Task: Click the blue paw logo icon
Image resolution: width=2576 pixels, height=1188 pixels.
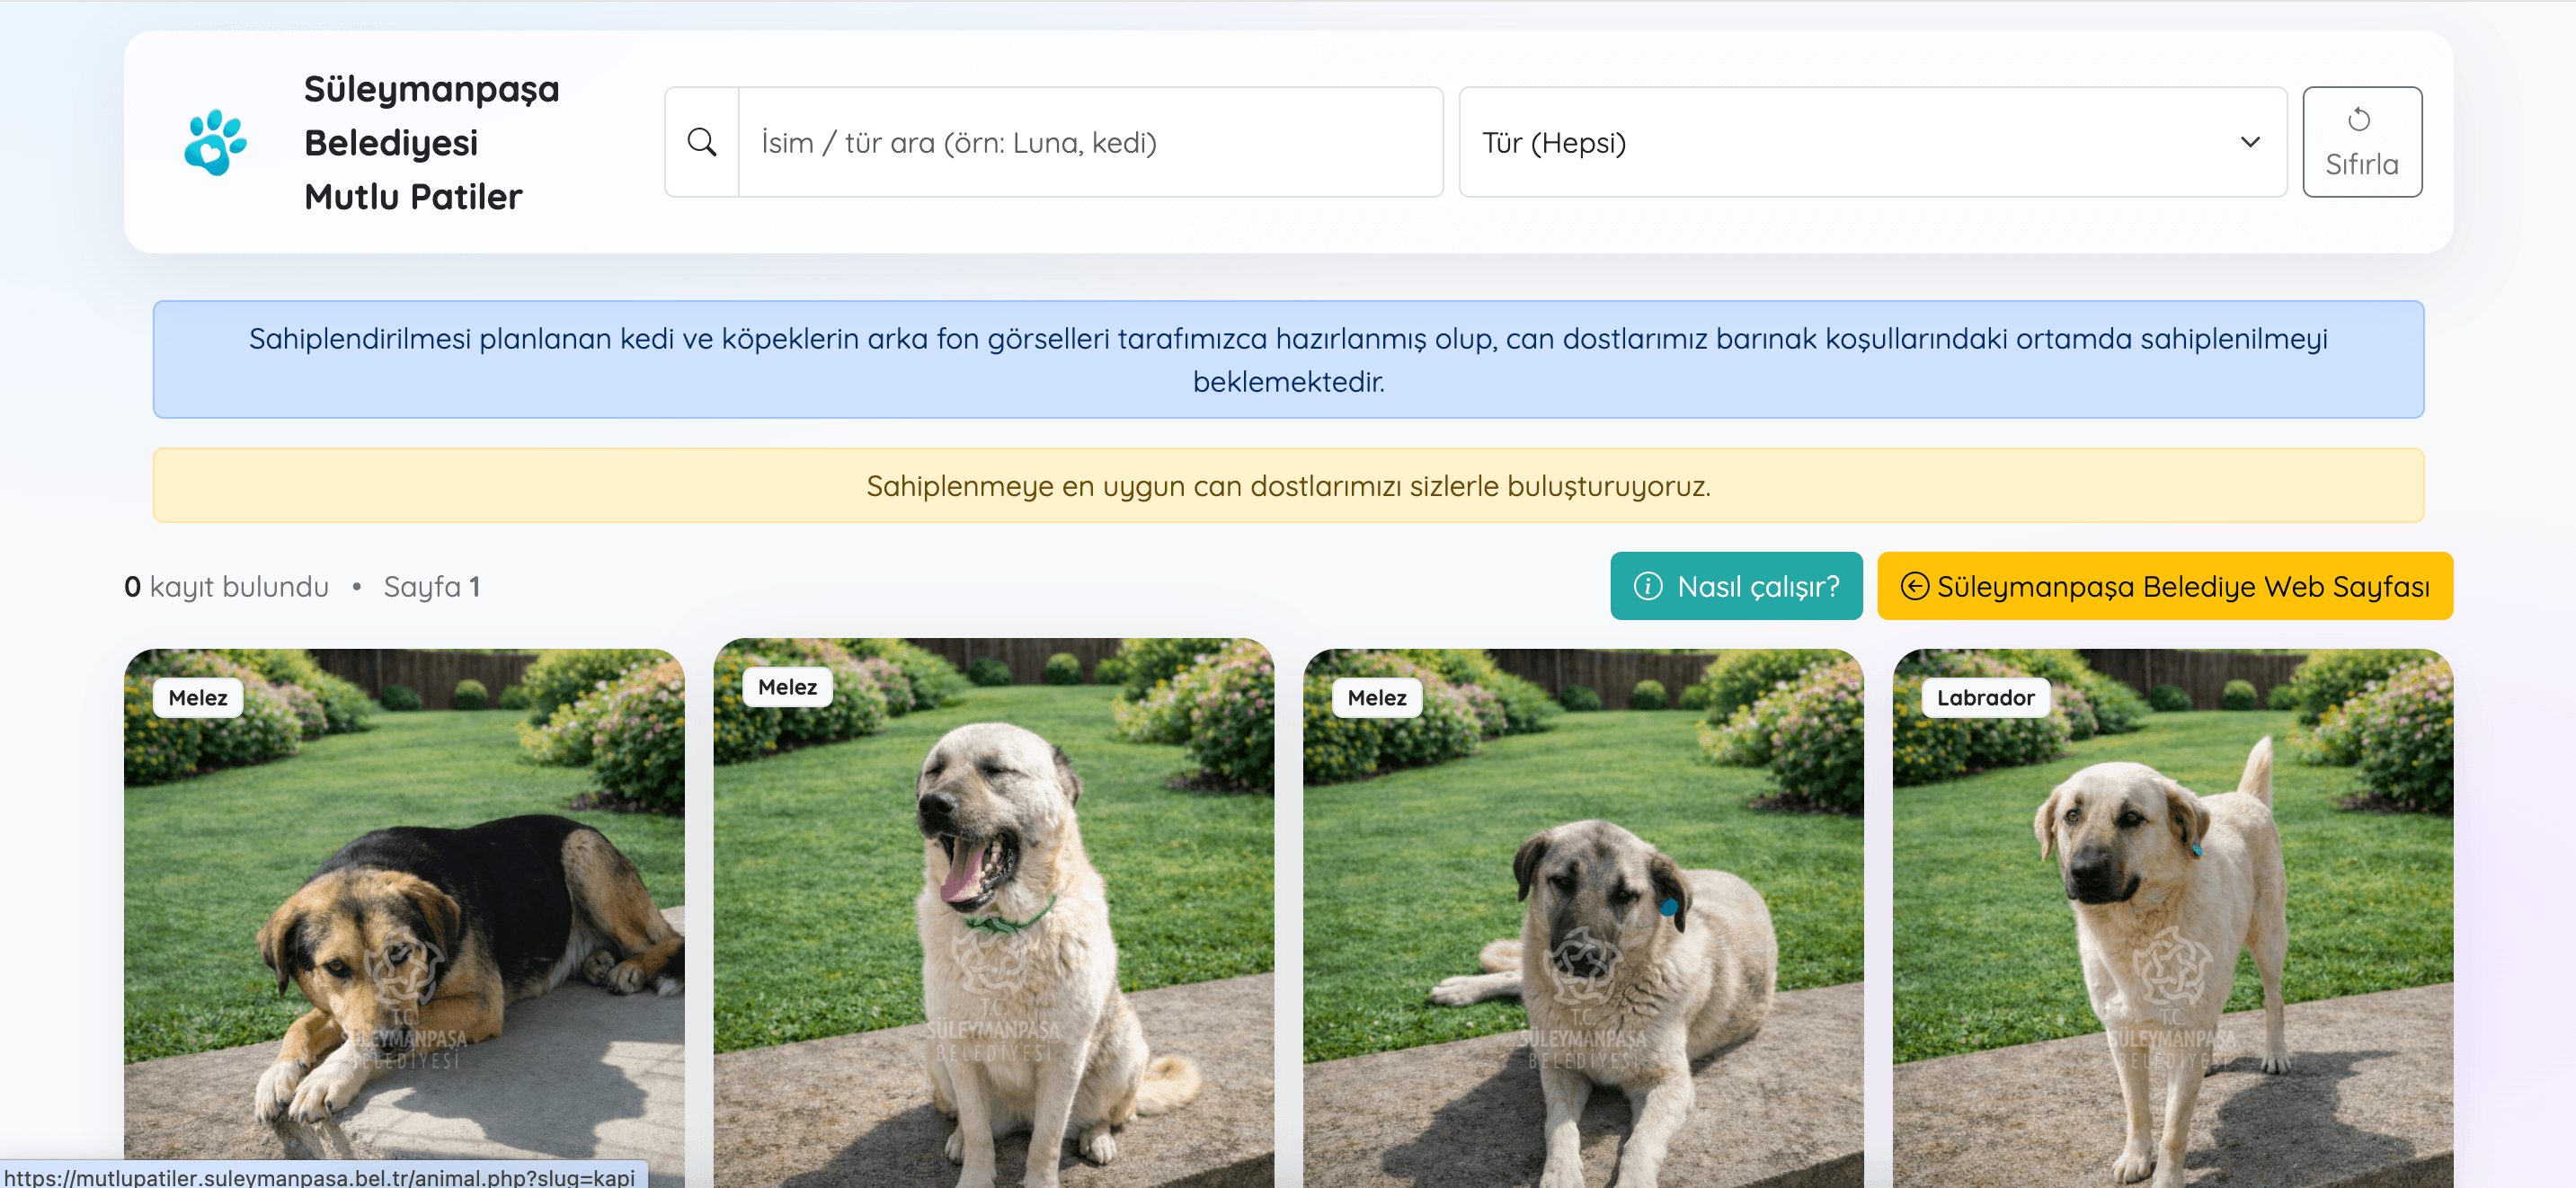Action: point(215,142)
